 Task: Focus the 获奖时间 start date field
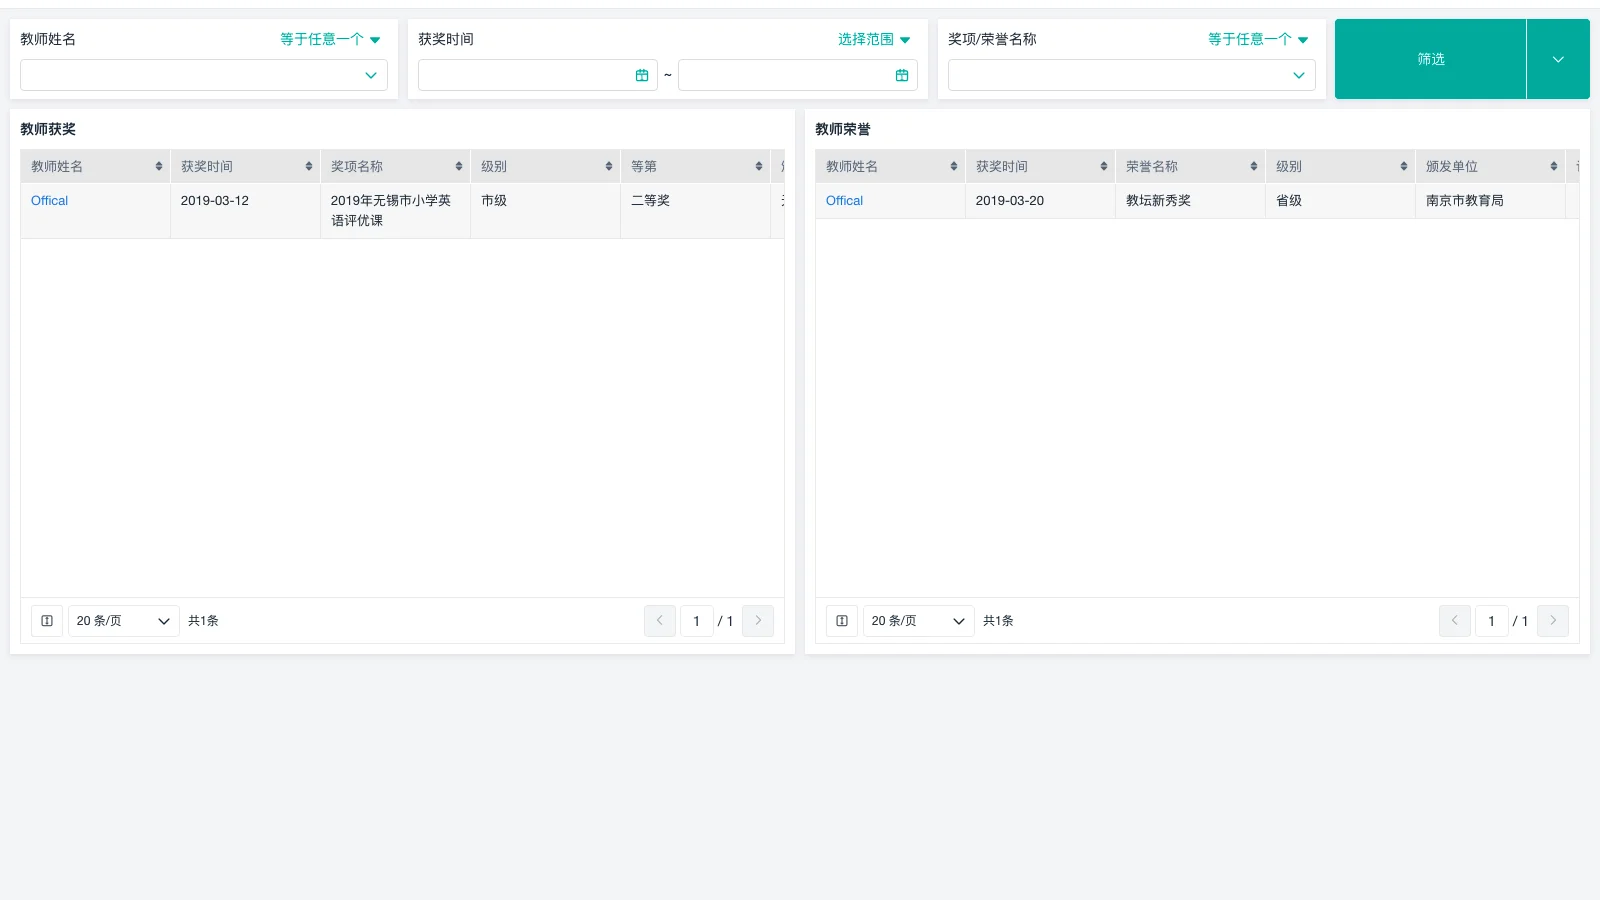[538, 75]
